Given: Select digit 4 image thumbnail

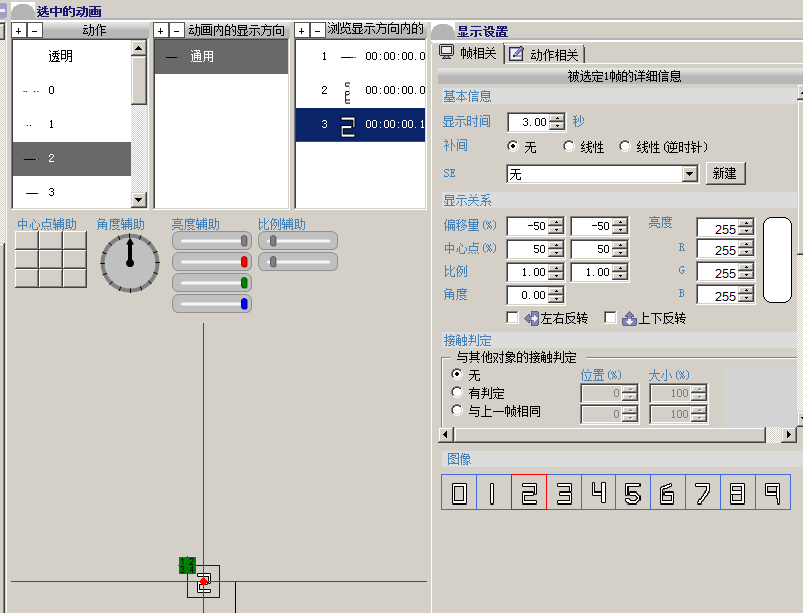Looking at the screenshot, I should coord(599,492).
